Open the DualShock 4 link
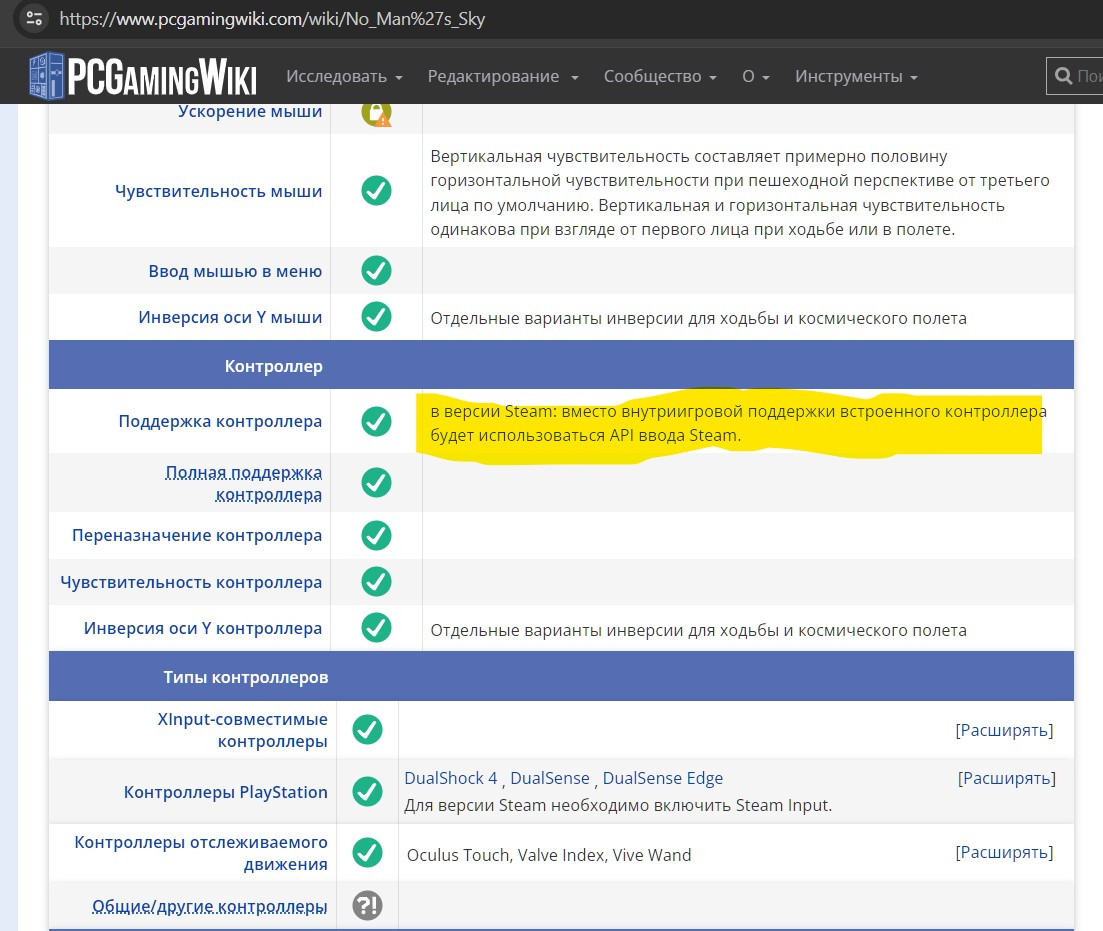Image resolution: width=1103 pixels, height=931 pixels. [x=450, y=778]
